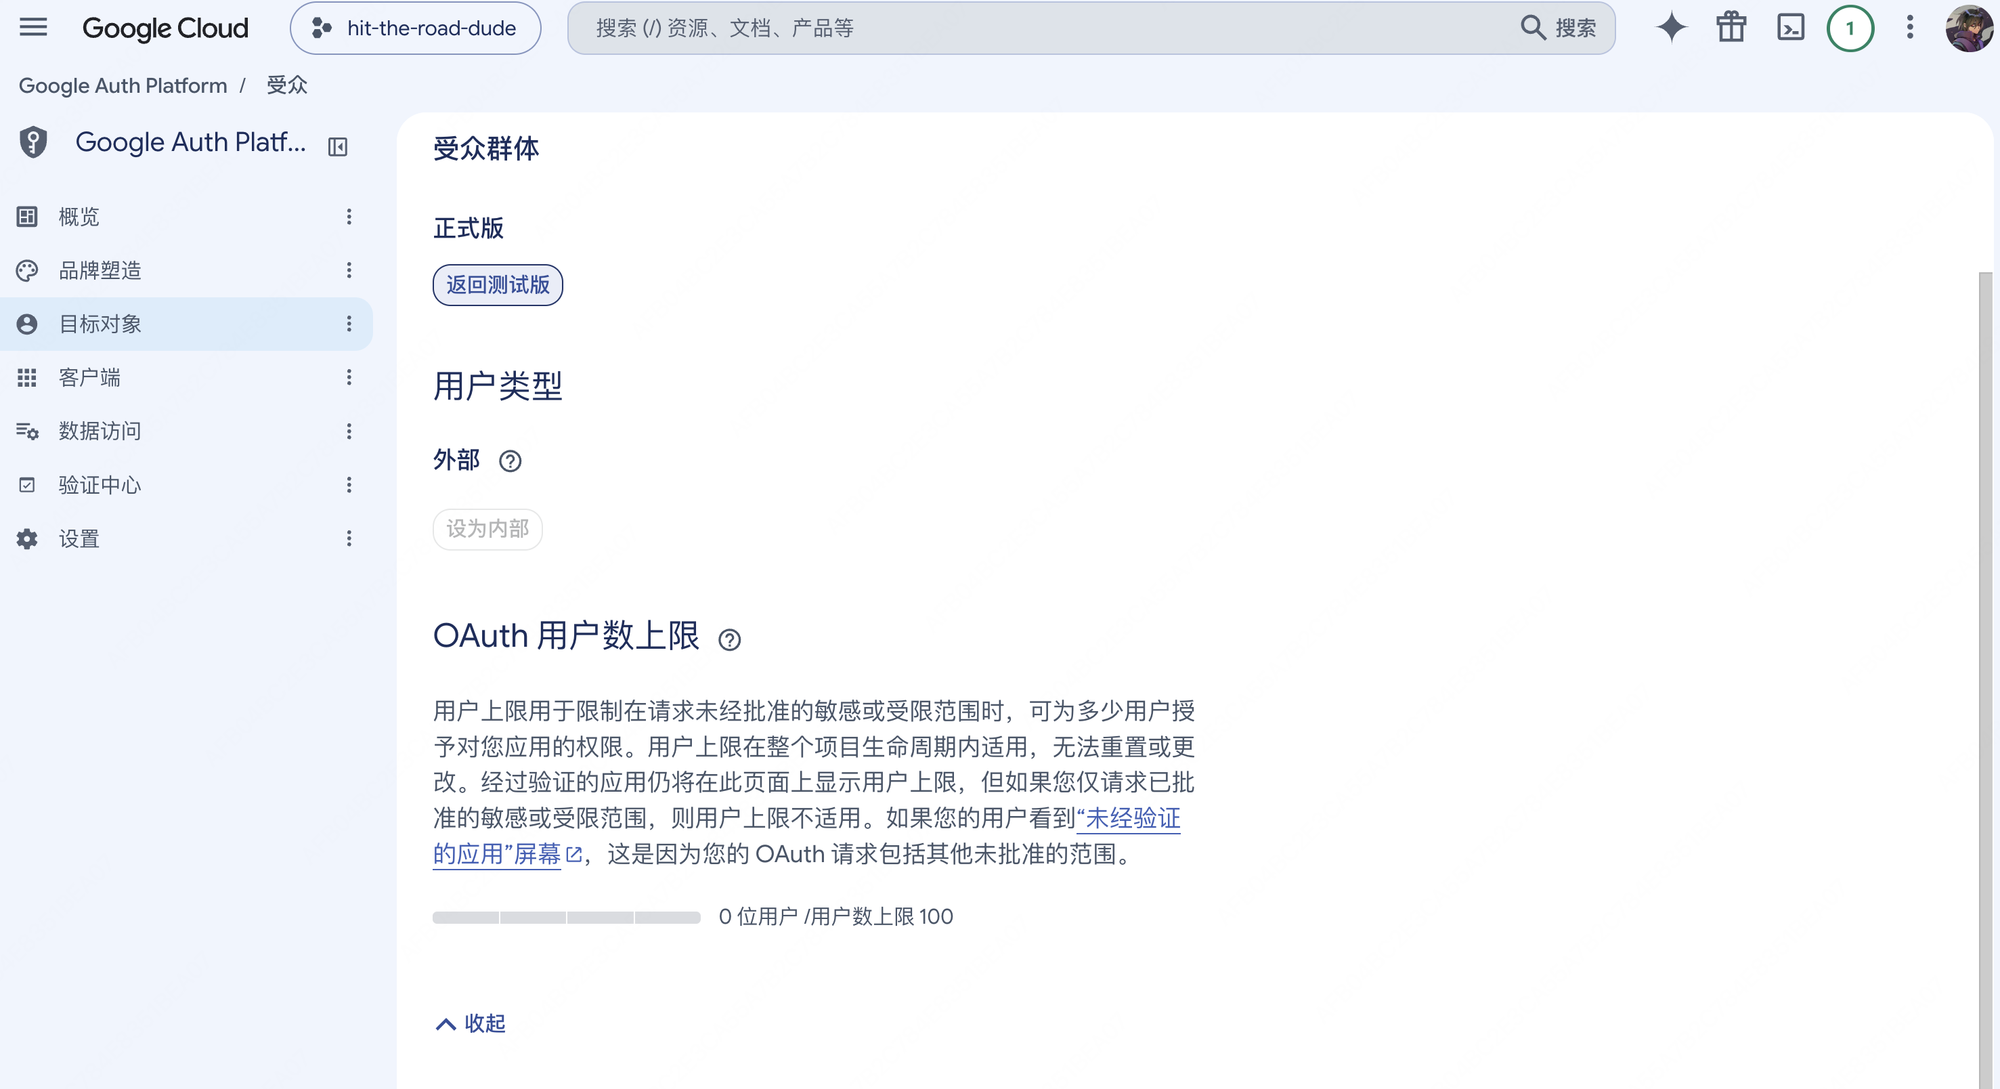The image size is (2000, 1089).
Task: Open the notifications badge showing 1
Action: (x=1850, y=28)
